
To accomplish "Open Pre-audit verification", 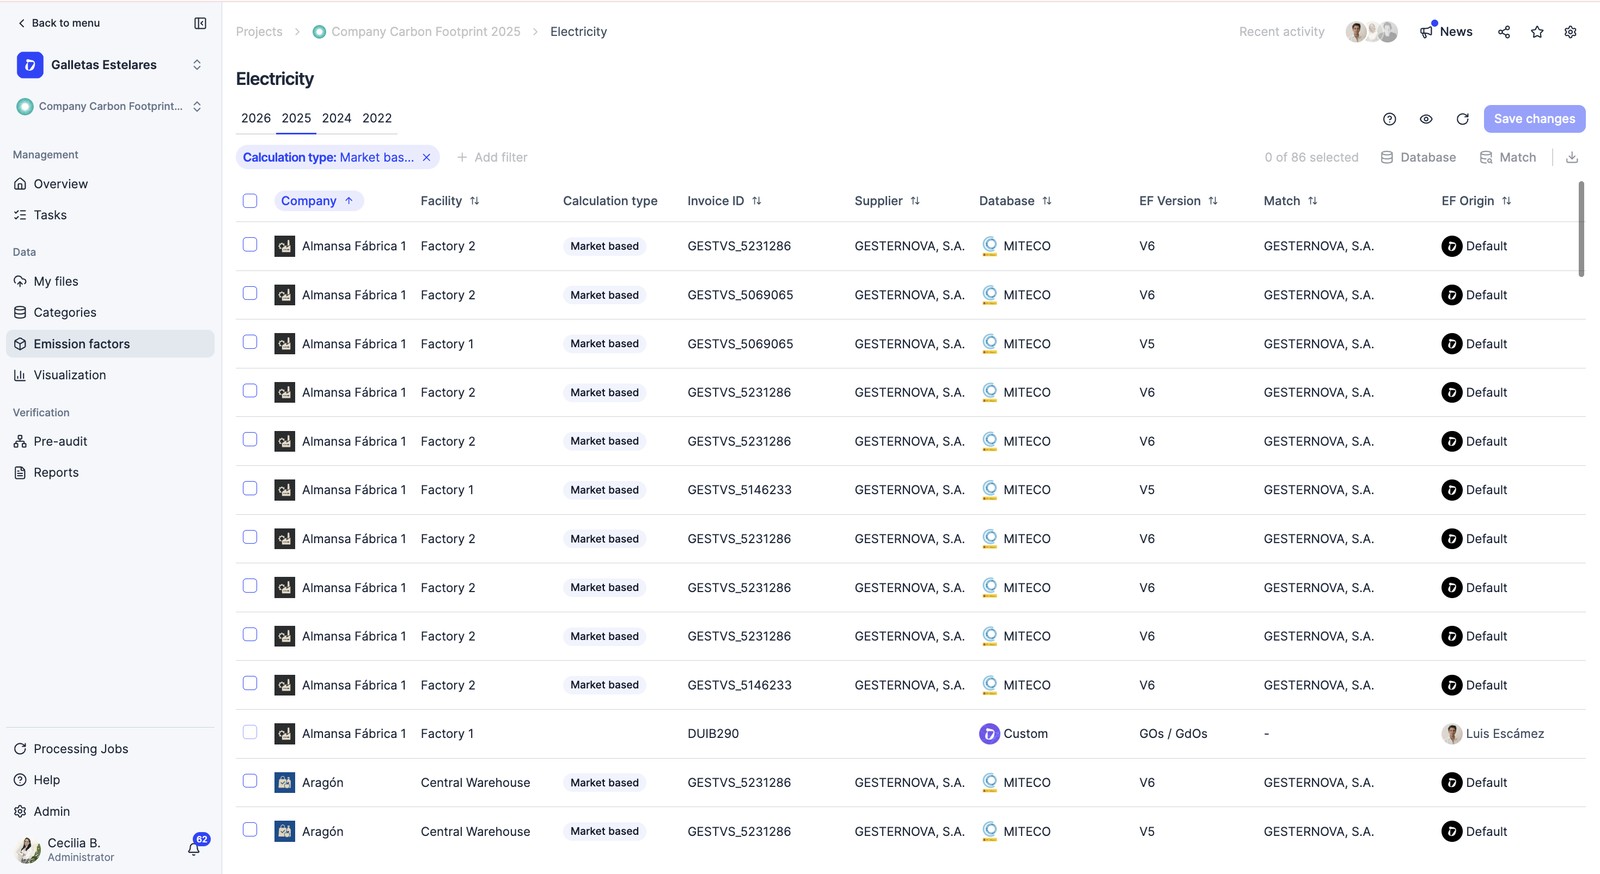I will coord(110,441).
